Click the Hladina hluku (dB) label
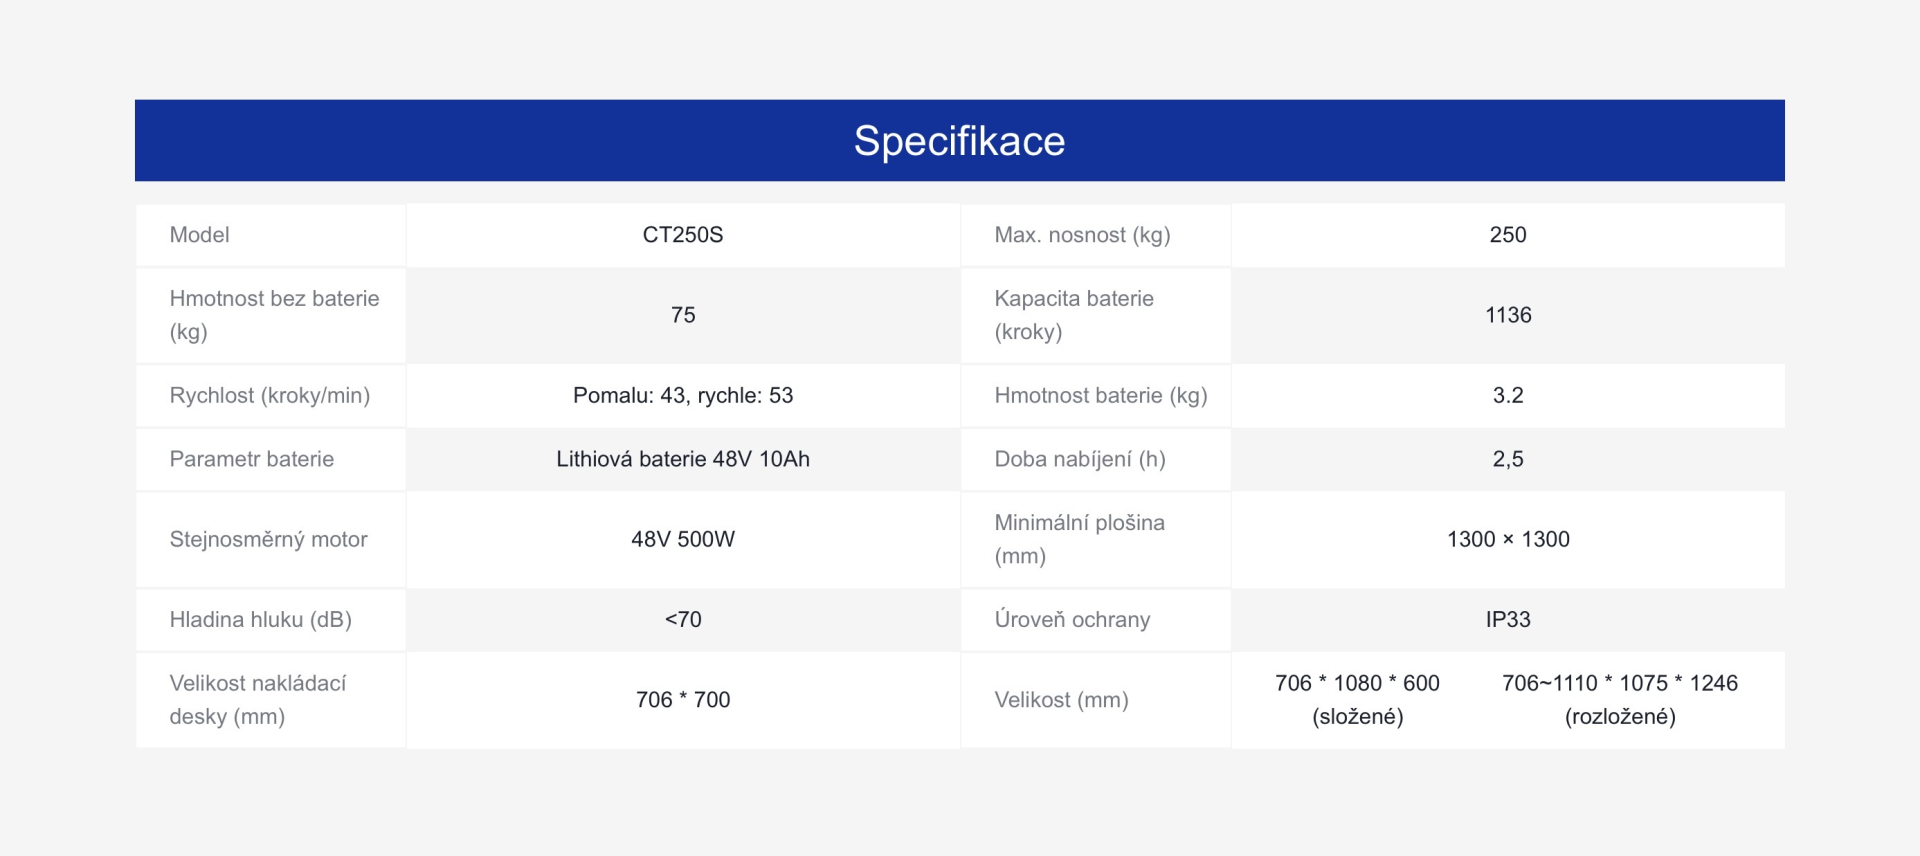The width and height of the screenshot is (1920, 856). click(x=261, y=620)
